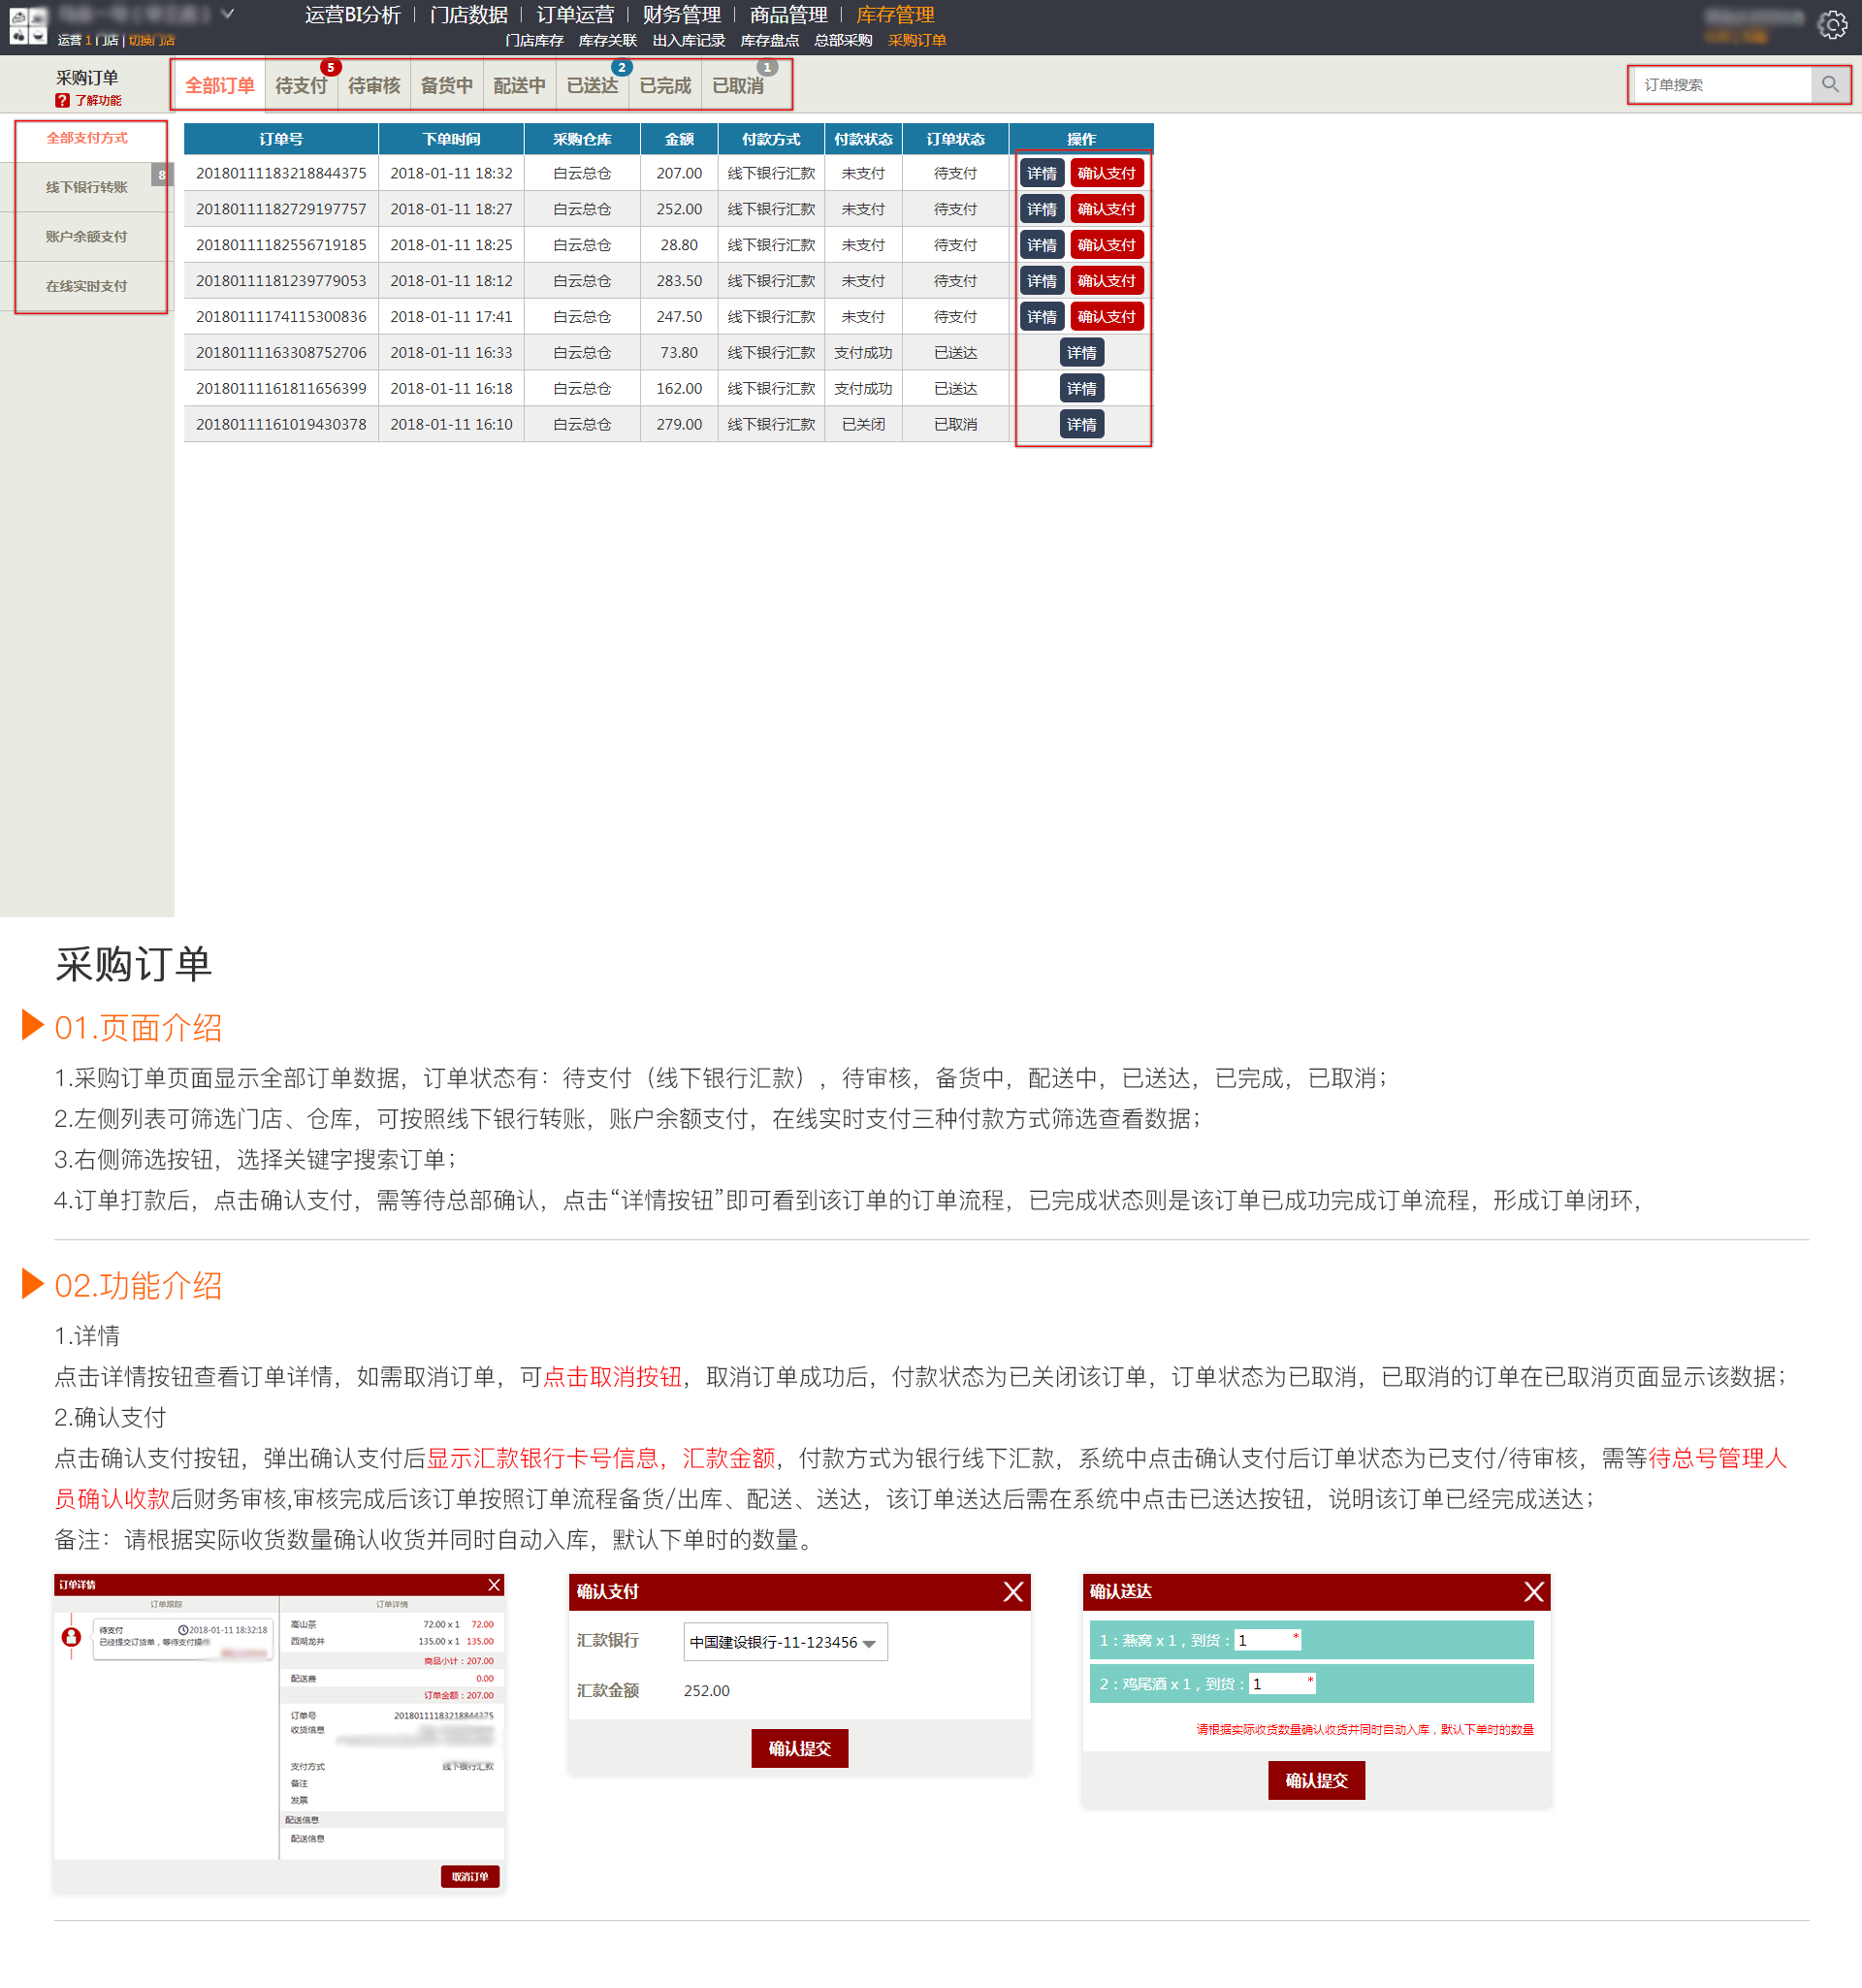Go to 采购订单 submenu

point(917,41)
